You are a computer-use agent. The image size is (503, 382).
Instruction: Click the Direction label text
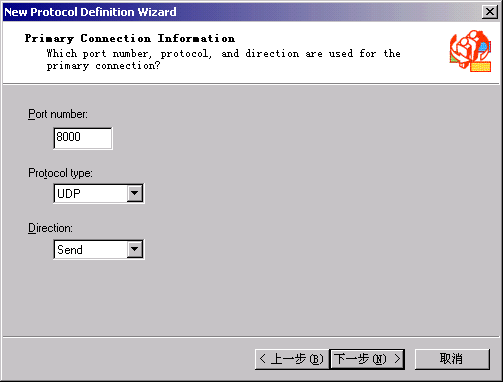pyautogui.click(x=50, y=228)
